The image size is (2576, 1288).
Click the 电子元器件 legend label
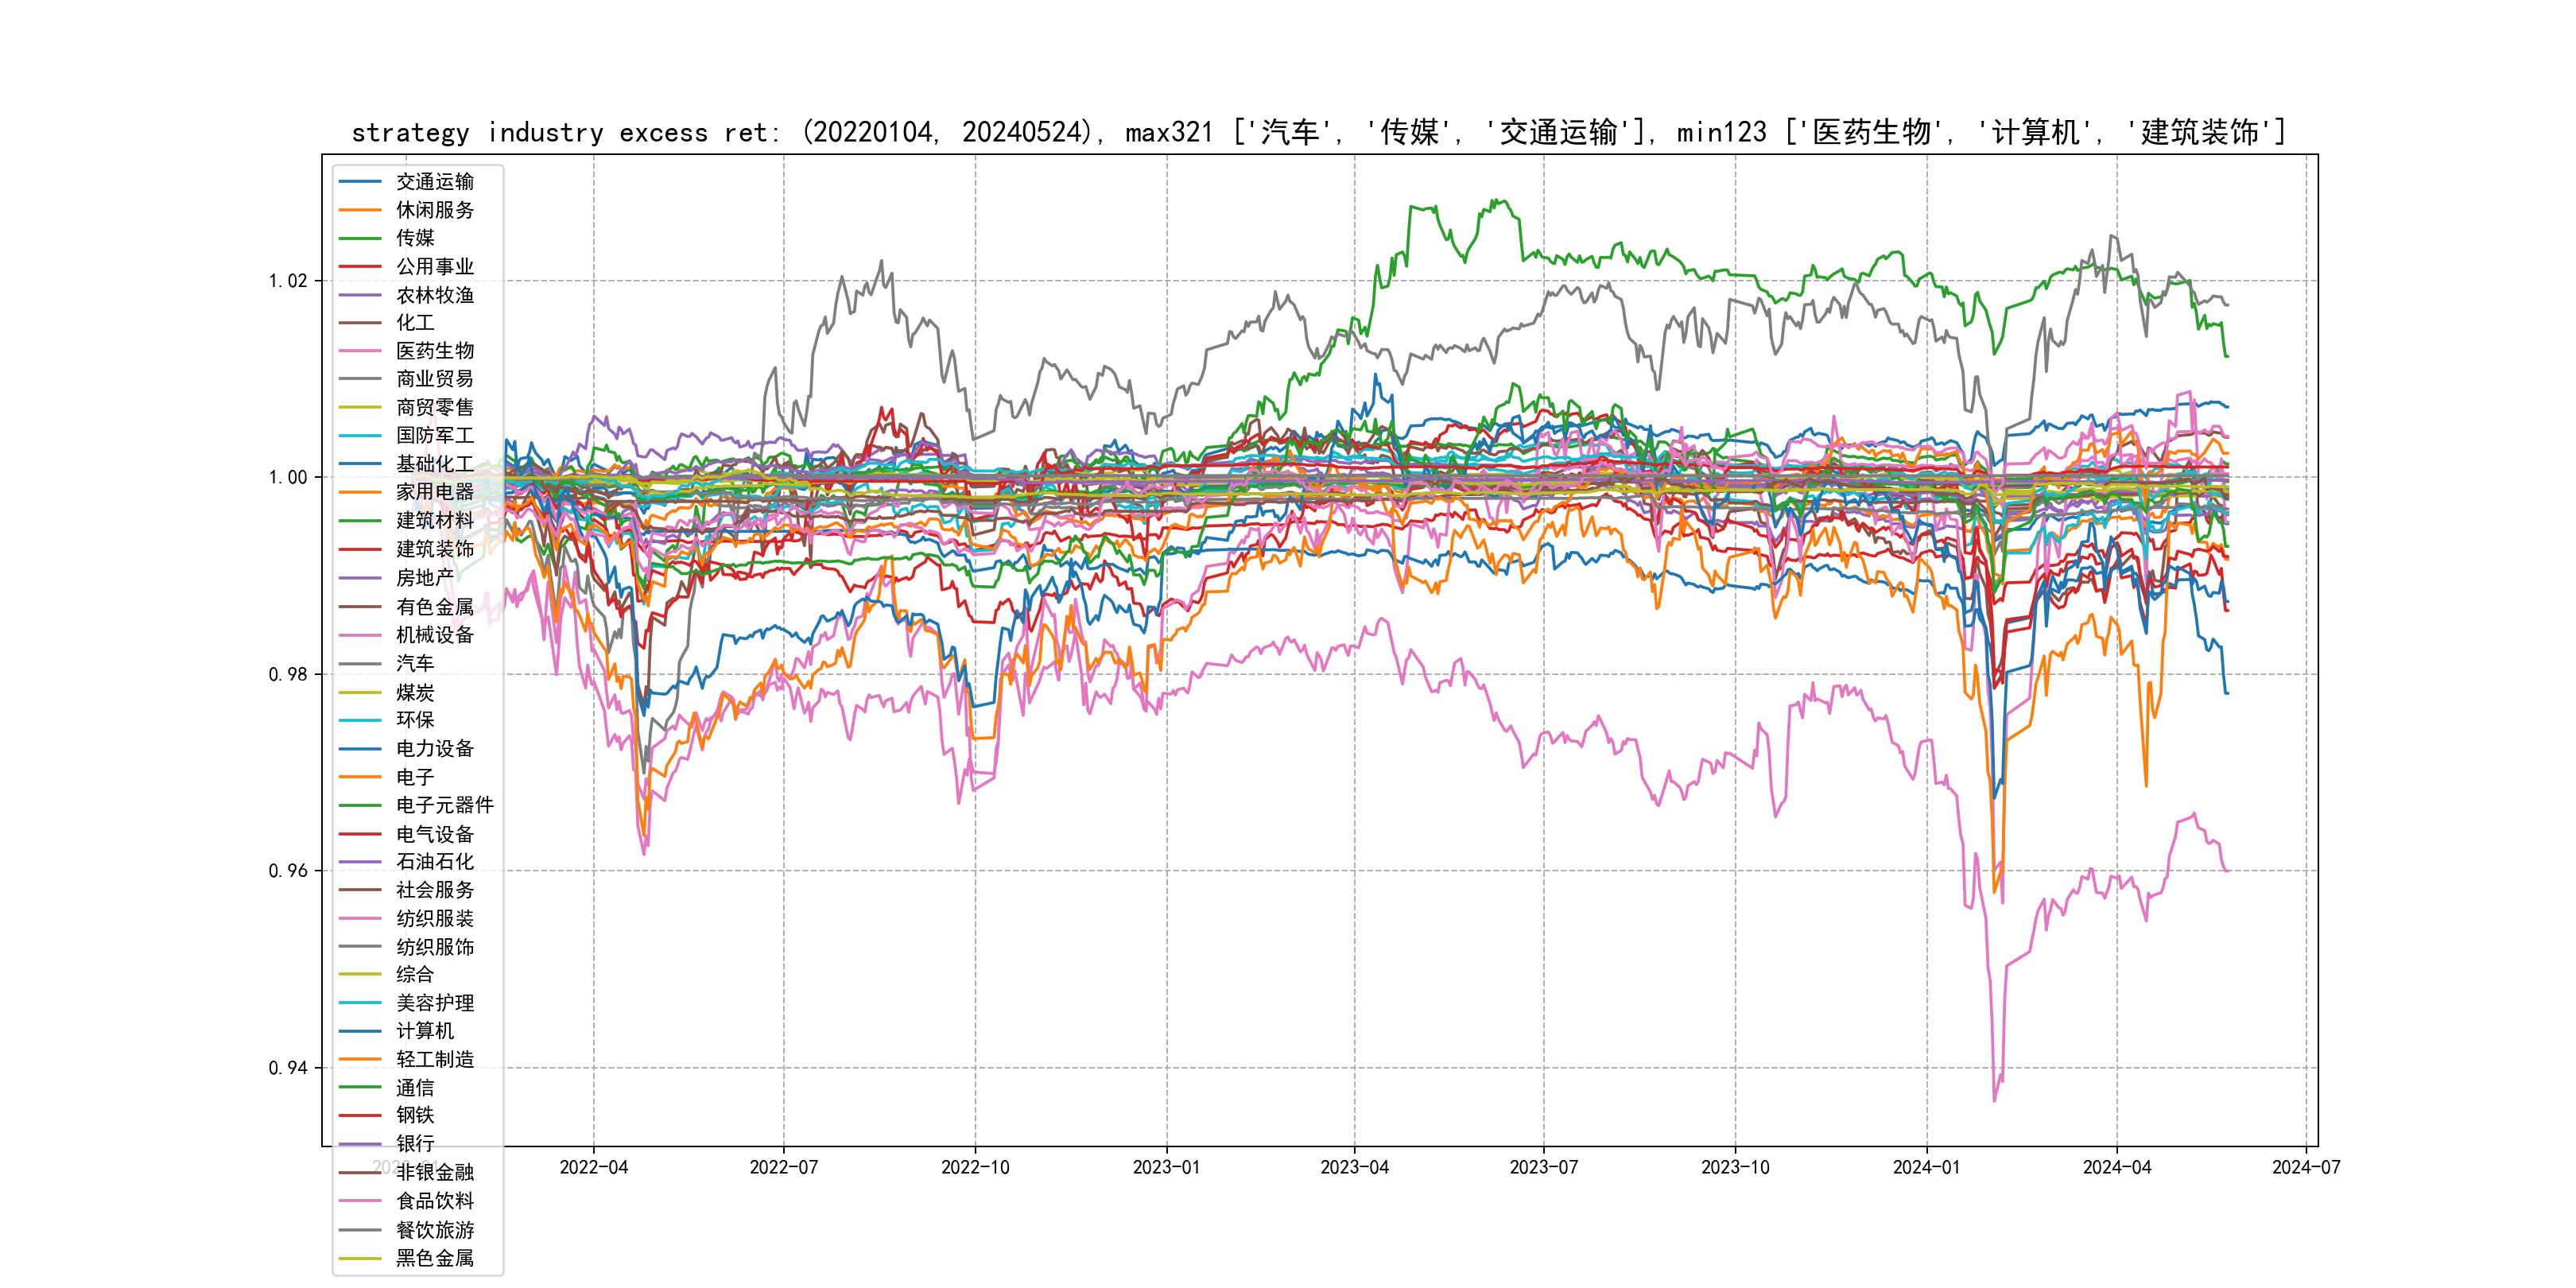click(x=444, y=805)
